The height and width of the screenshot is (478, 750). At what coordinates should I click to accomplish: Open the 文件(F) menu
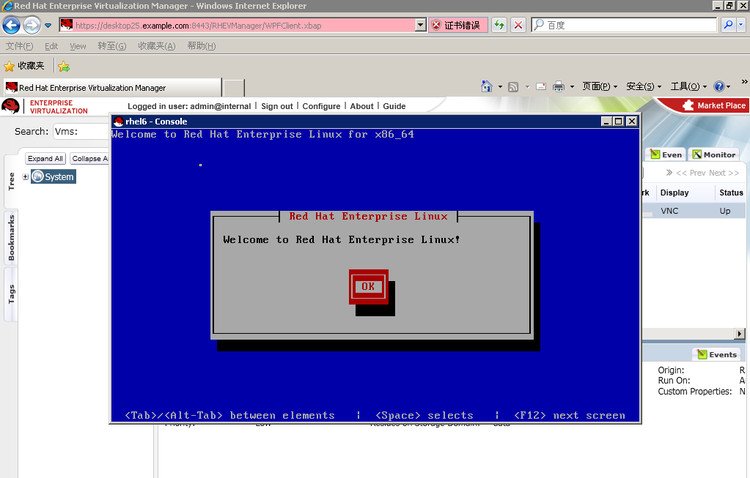click(x=20, y=46)
